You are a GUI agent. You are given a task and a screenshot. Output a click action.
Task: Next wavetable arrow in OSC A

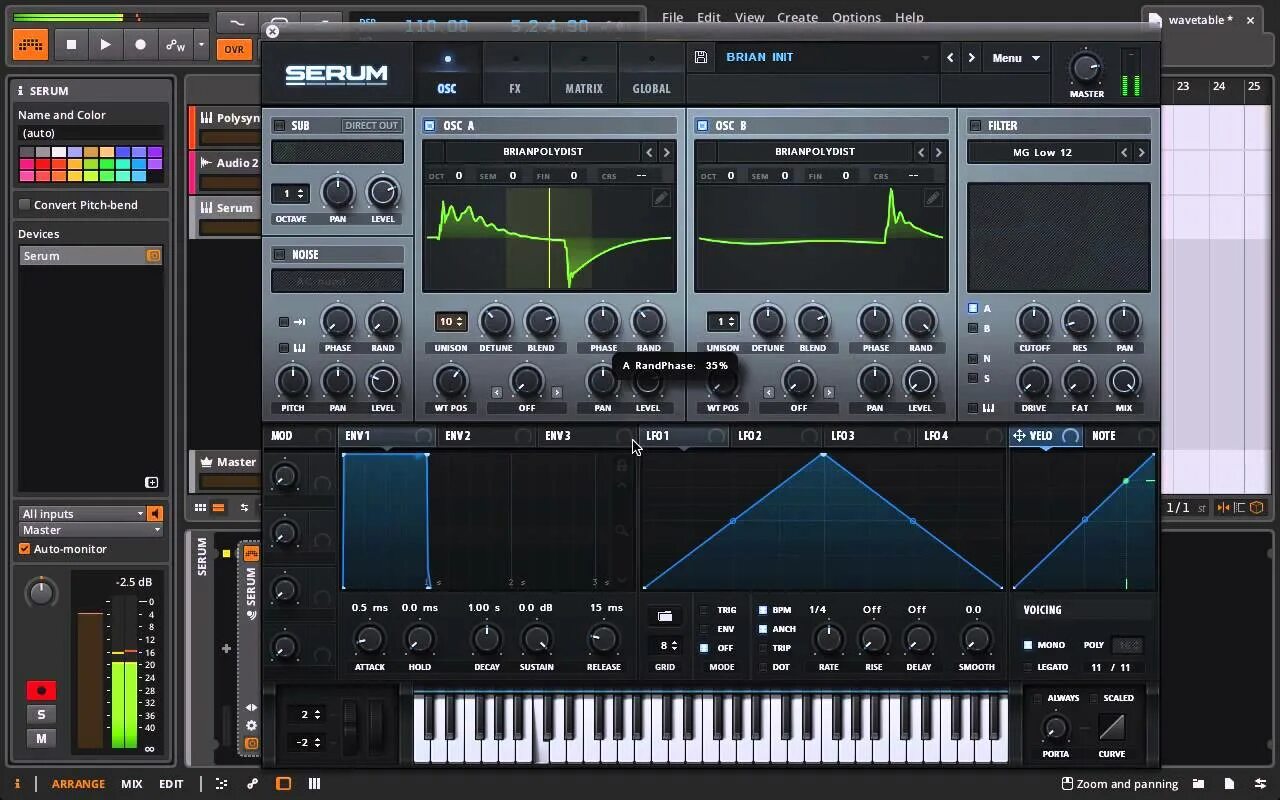point(667,152)
